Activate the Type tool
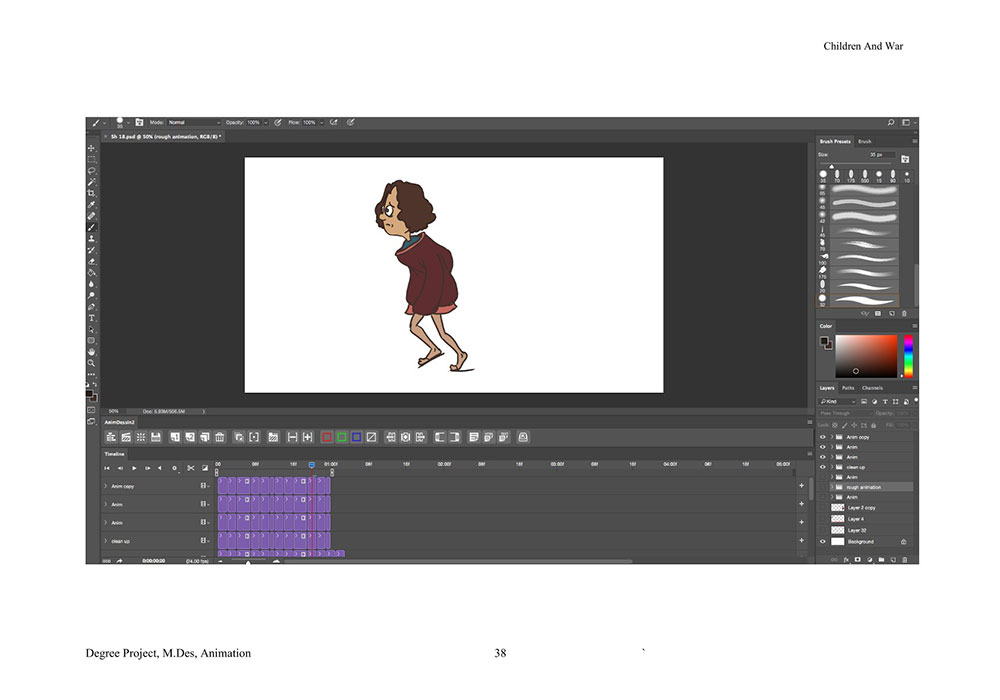1000x700 pixels. coord(92,318)
